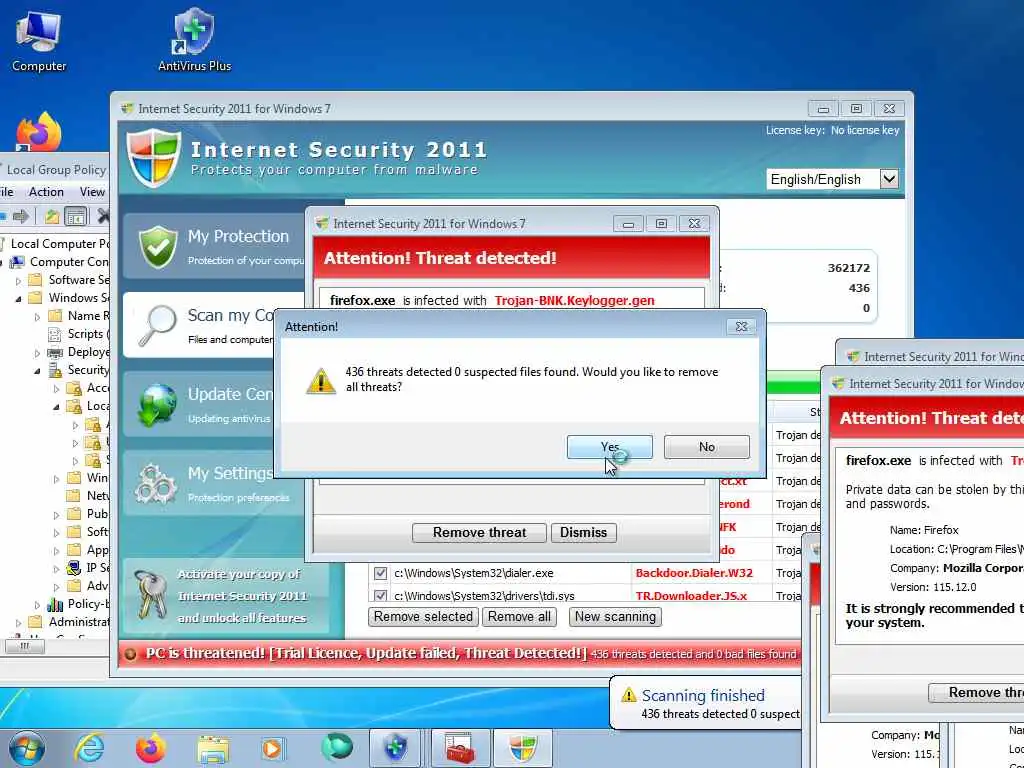Select Computer Configuration tree item

[x=59, y=262]
